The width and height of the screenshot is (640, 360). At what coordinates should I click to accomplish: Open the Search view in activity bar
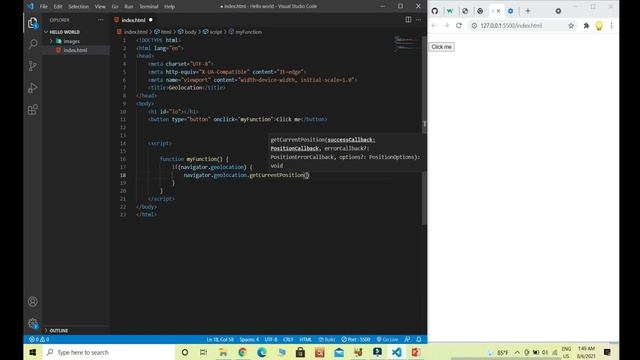tap(33, 44)
